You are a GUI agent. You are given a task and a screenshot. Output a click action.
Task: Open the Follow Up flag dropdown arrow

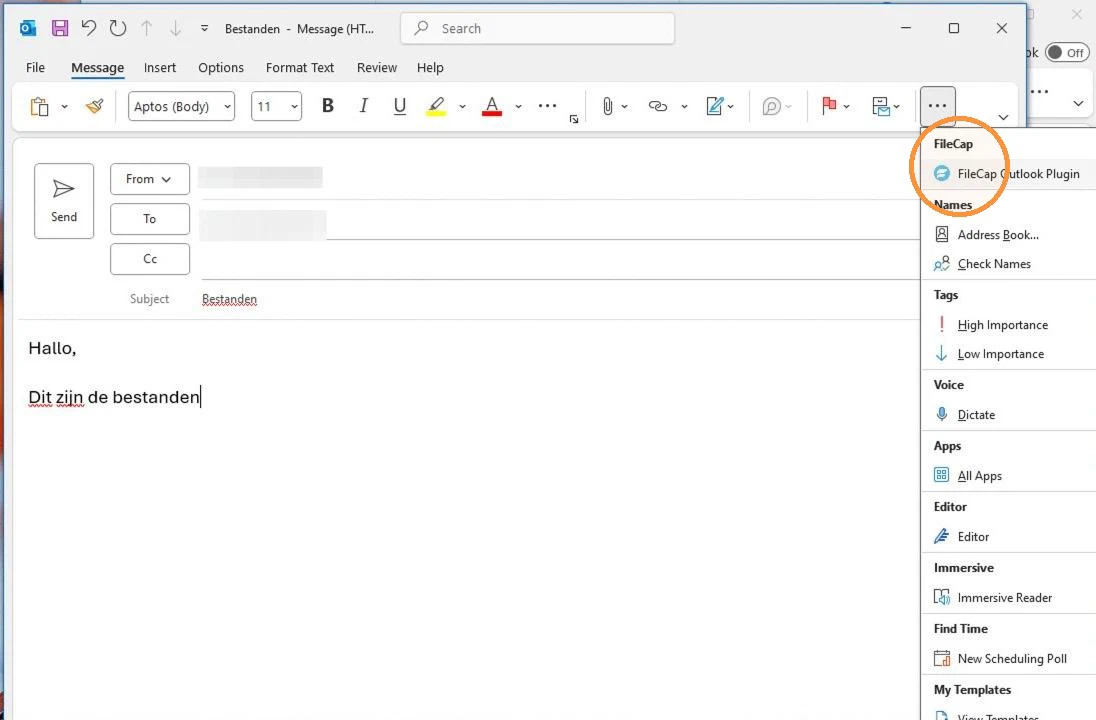tap(846, 107)
